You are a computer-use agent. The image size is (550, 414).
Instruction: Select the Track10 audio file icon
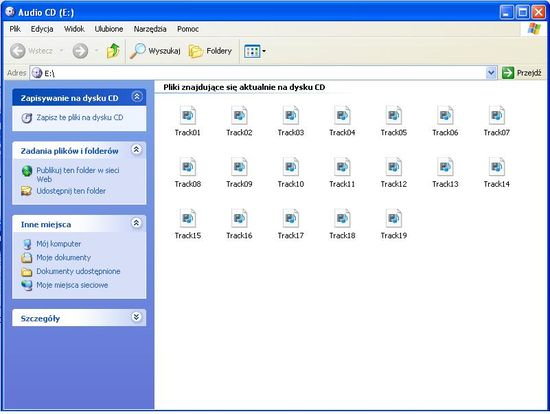[x=291, y=167]
